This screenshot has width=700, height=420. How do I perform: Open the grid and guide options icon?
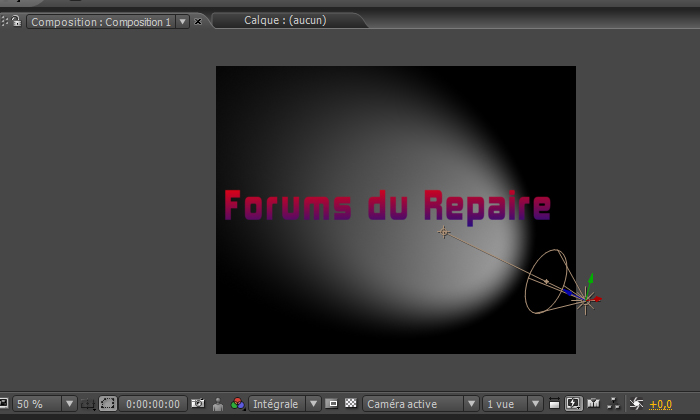88,404
